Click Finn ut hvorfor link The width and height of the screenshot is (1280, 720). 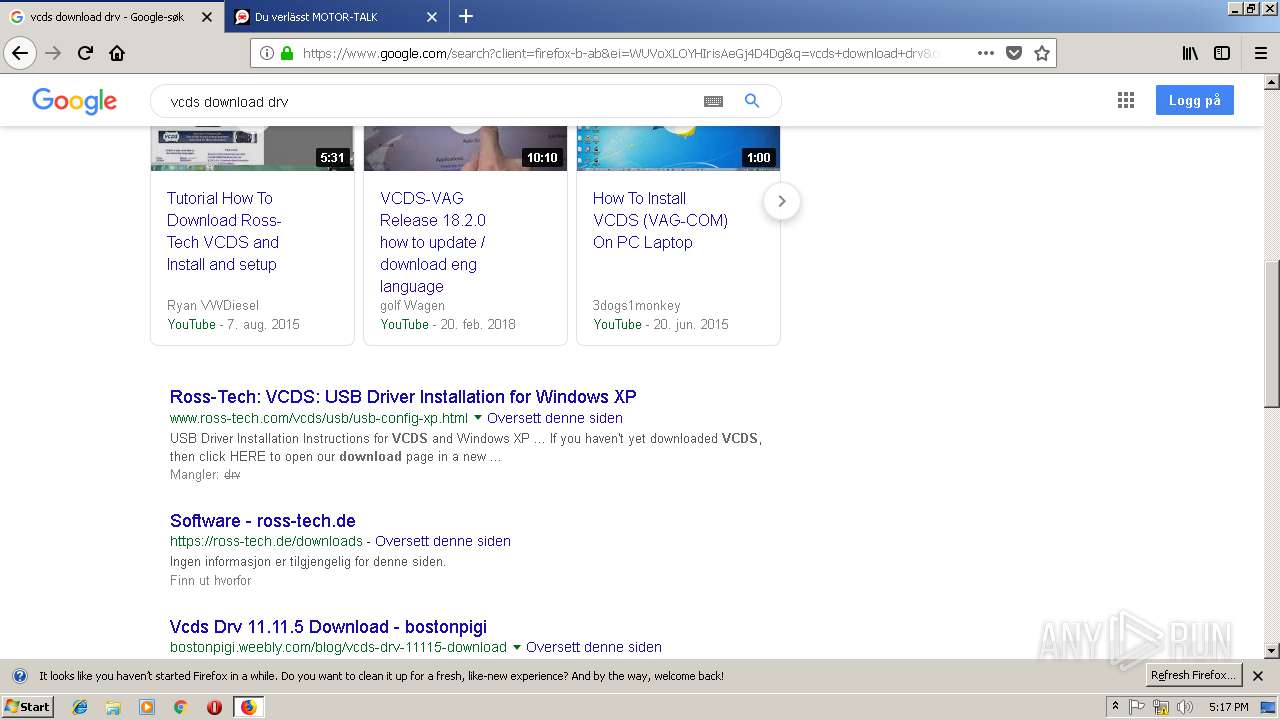pyautogui.click(x=210, y=580)
